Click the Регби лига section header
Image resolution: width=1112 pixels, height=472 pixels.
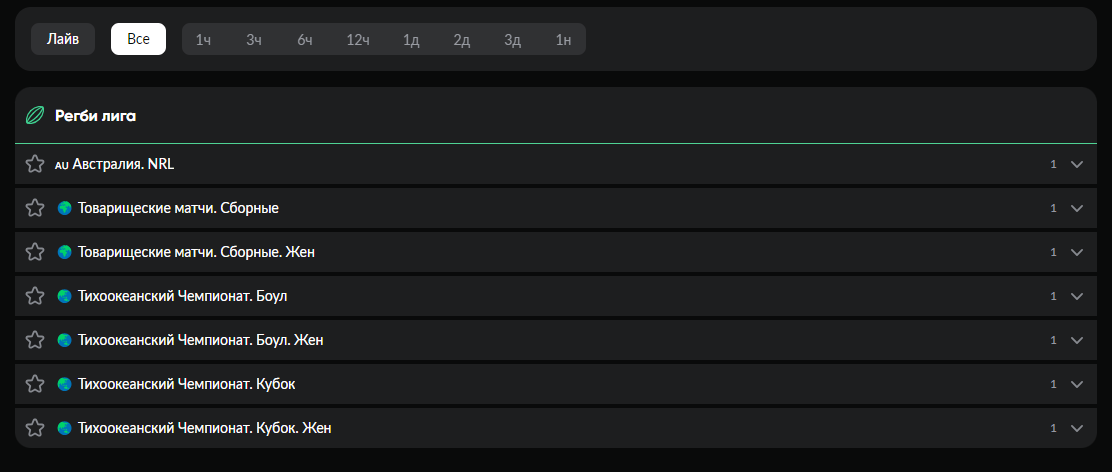coord(96,116)
